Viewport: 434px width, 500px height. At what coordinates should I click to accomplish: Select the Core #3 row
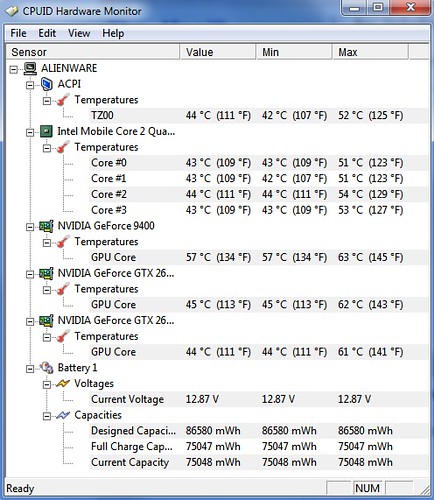(x=258, y=210)
